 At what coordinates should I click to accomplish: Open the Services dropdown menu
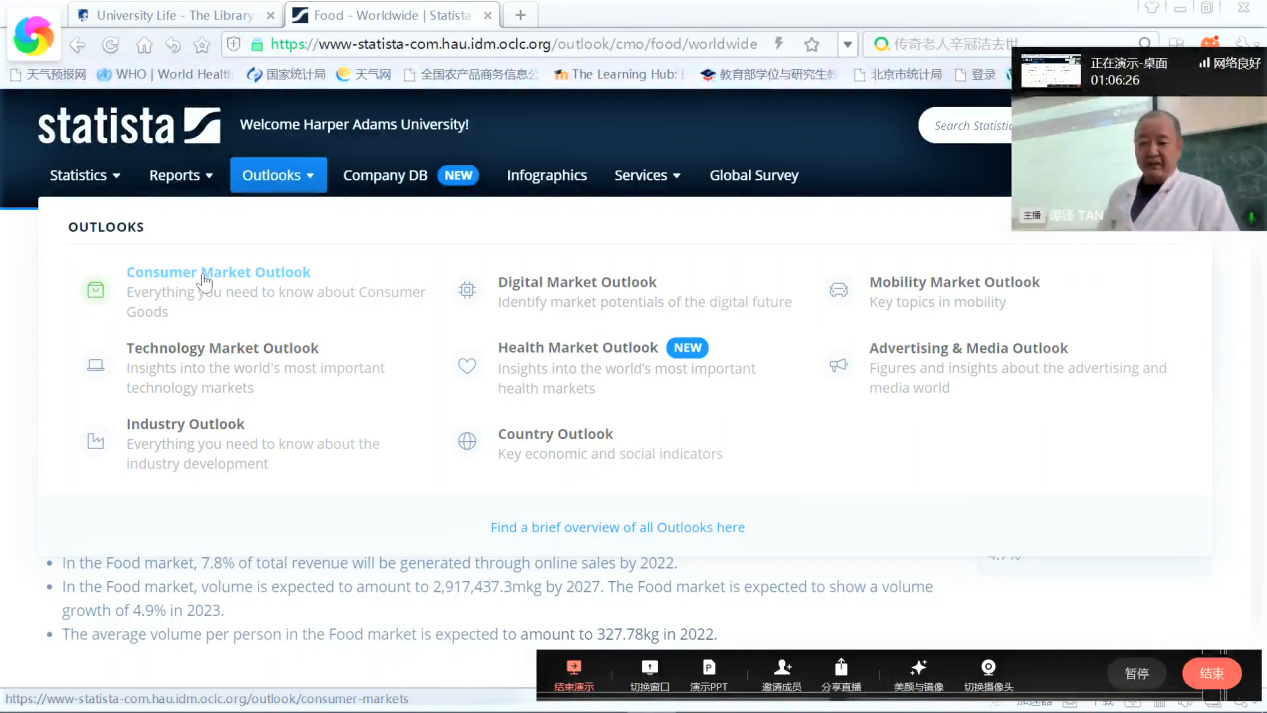[647, 175]
